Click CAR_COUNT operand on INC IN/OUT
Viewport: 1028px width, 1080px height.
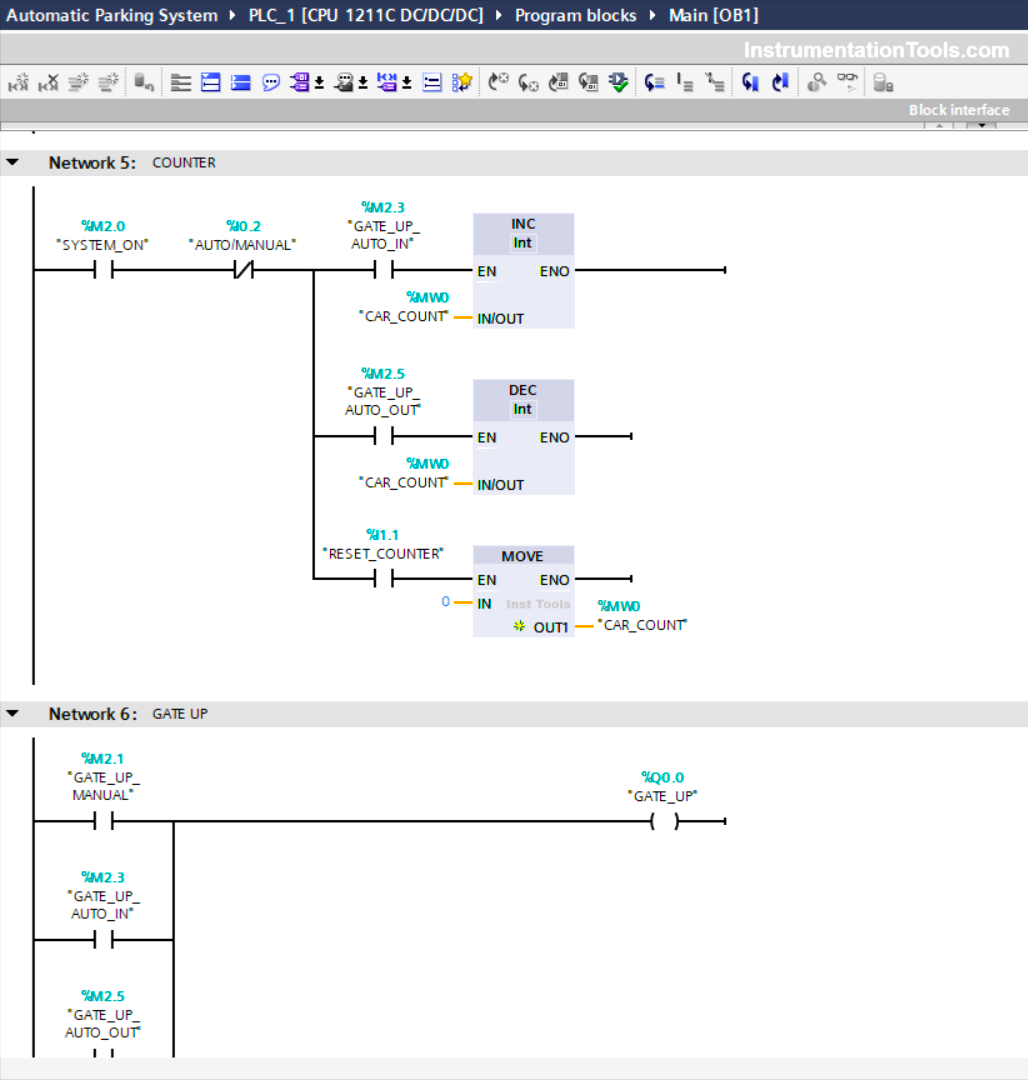(x=403, y=316)
